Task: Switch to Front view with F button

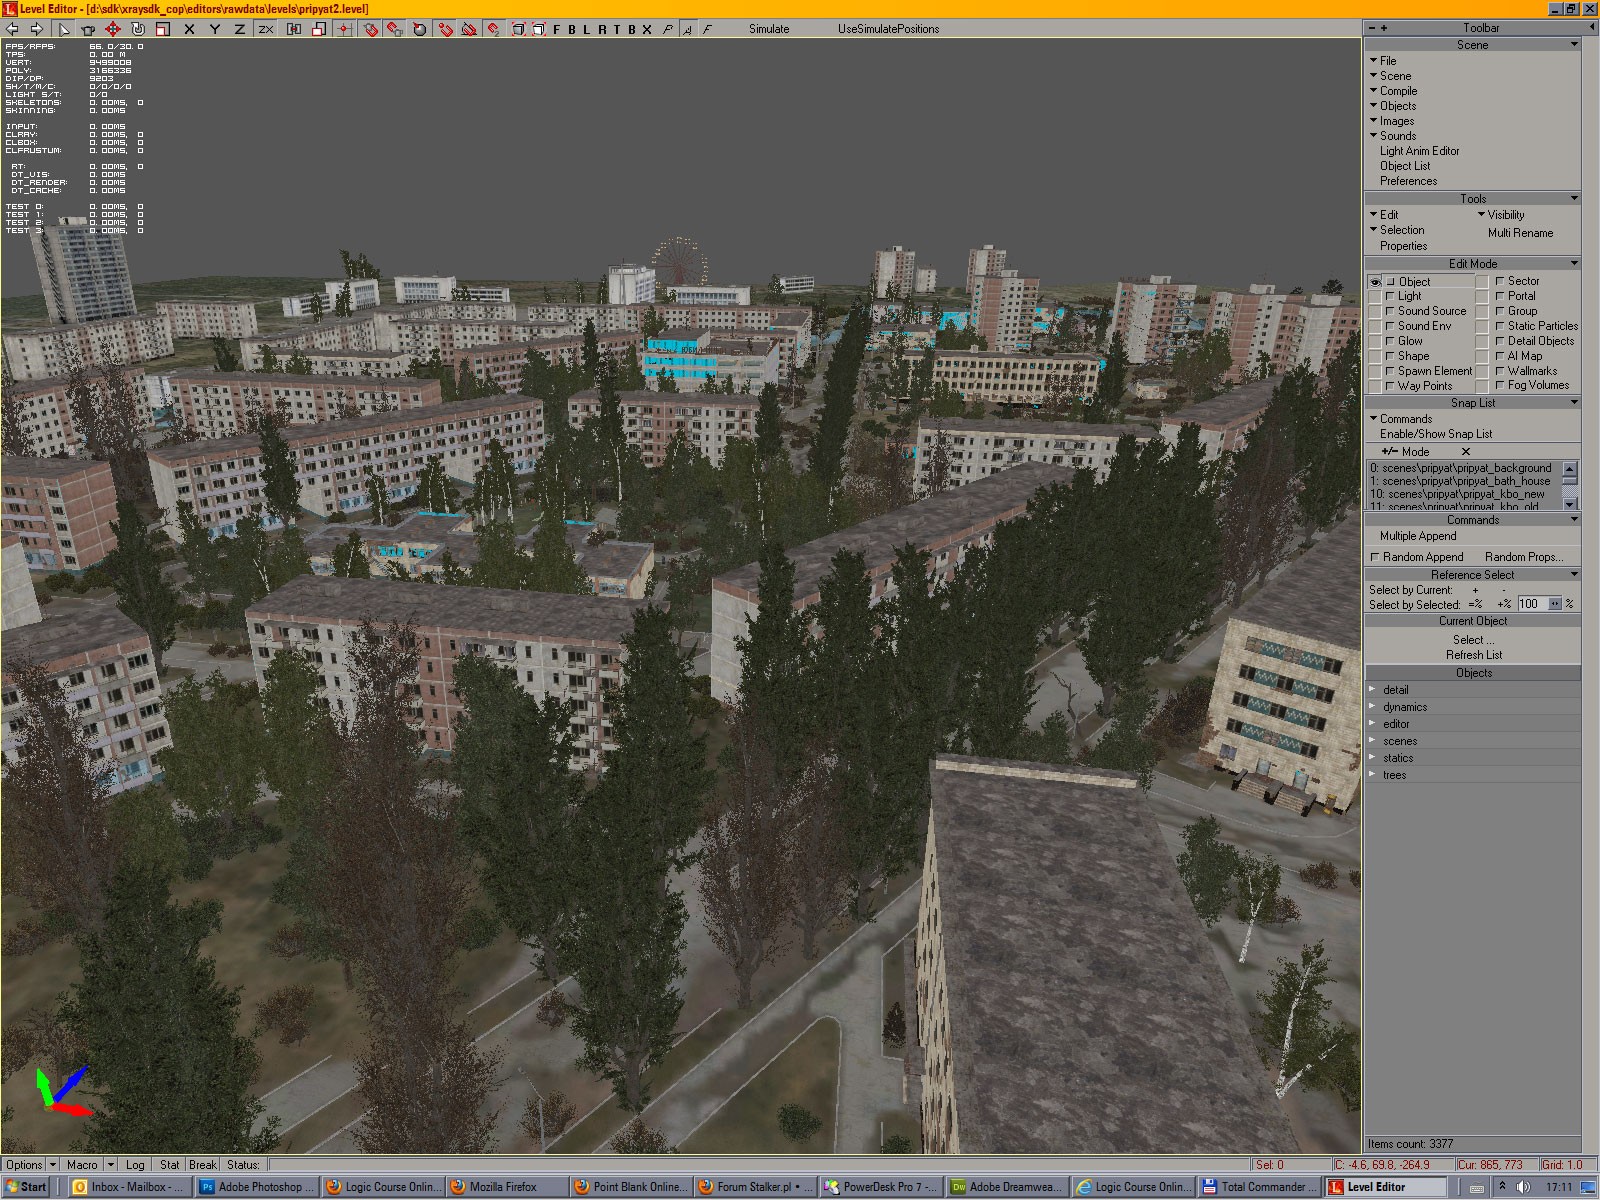Action: click(557, 29)
